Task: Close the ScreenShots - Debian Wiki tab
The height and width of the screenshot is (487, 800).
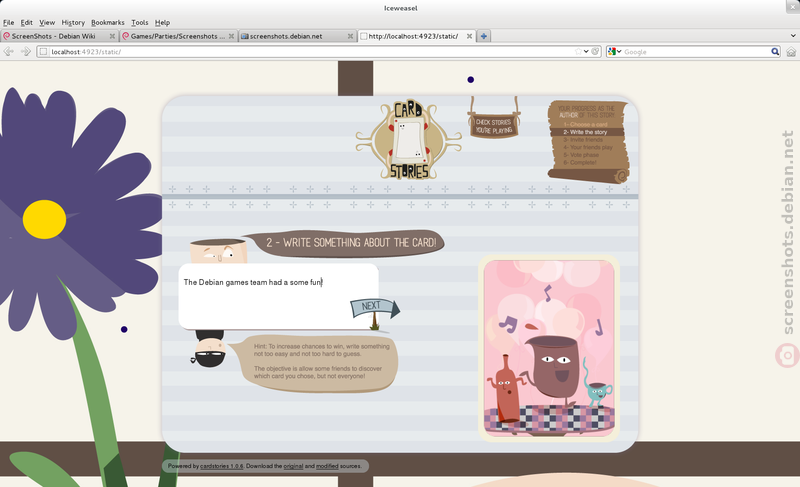Action: [x=112, y=36]
